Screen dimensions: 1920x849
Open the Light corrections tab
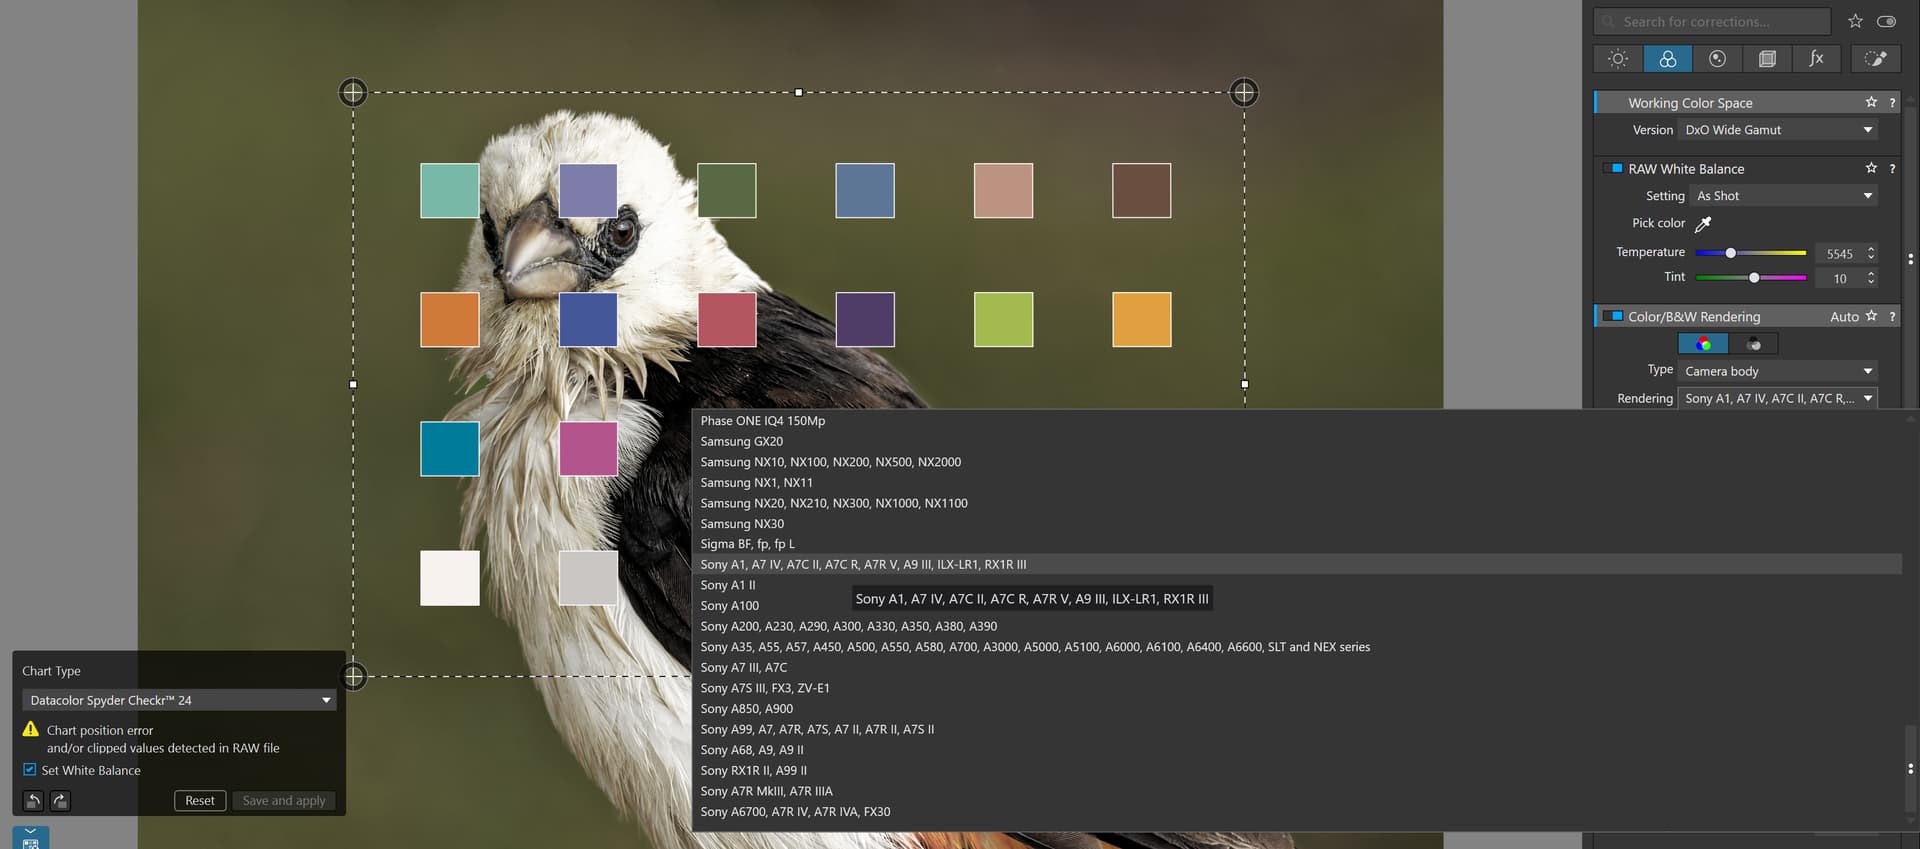1617,59
